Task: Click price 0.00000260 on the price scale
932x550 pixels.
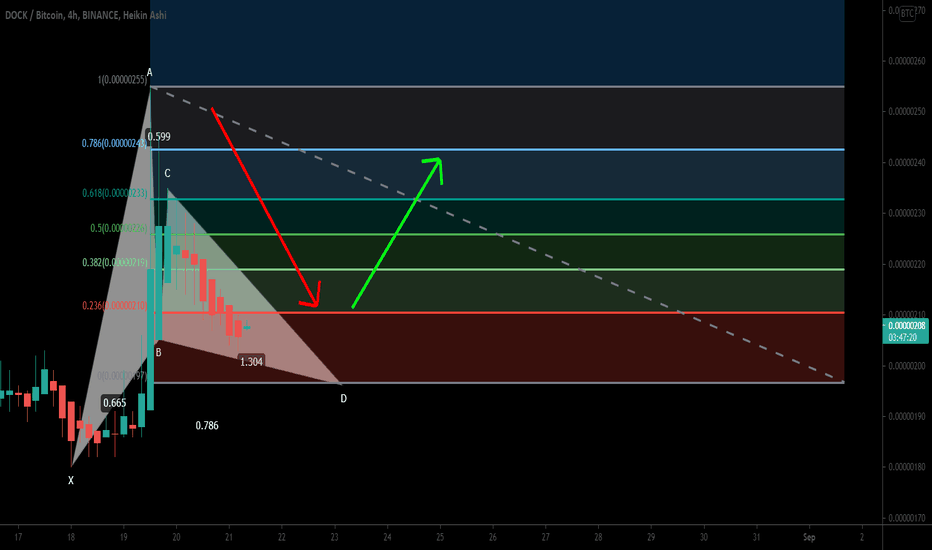Action: click(906, 61)
